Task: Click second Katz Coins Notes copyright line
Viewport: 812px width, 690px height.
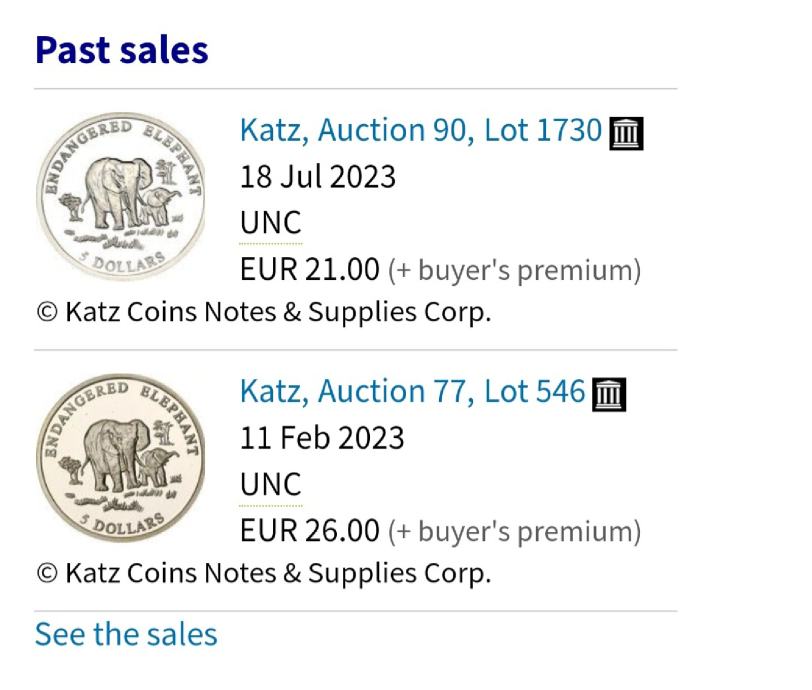Action: (x=264, y=574)
